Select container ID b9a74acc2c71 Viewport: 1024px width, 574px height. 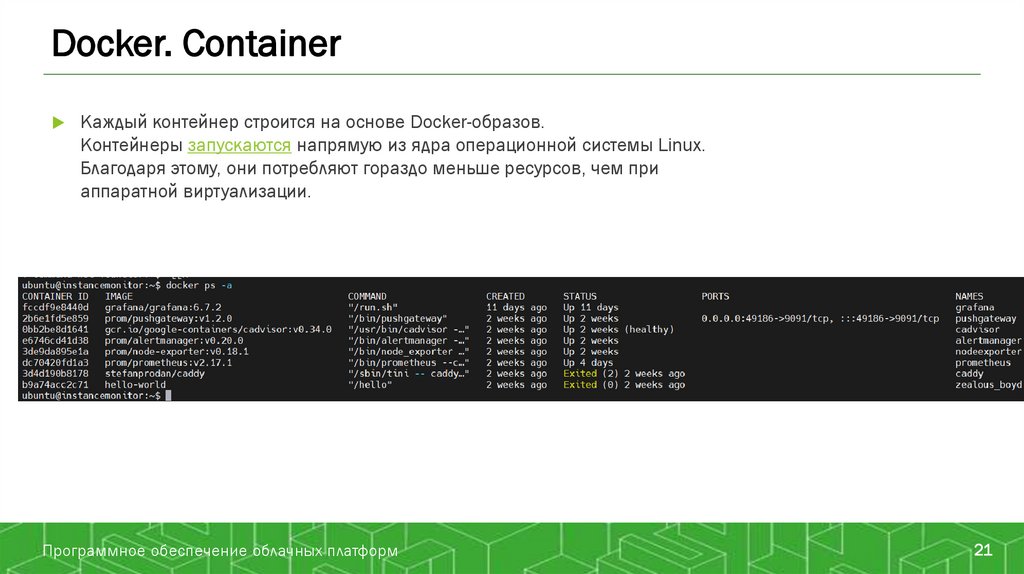pos(55,385)
